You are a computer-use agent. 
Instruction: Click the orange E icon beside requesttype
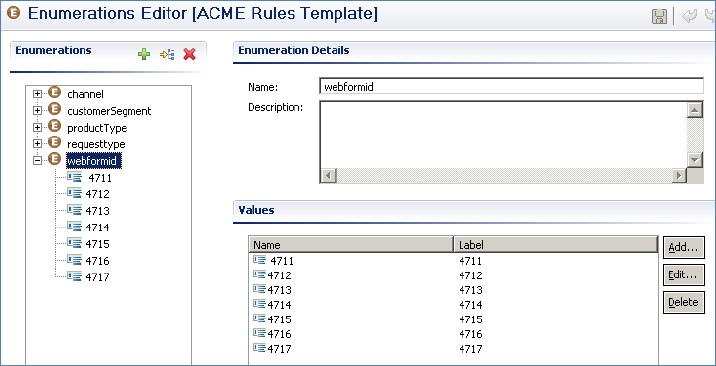pyautogui.click(x=54, y=143)
